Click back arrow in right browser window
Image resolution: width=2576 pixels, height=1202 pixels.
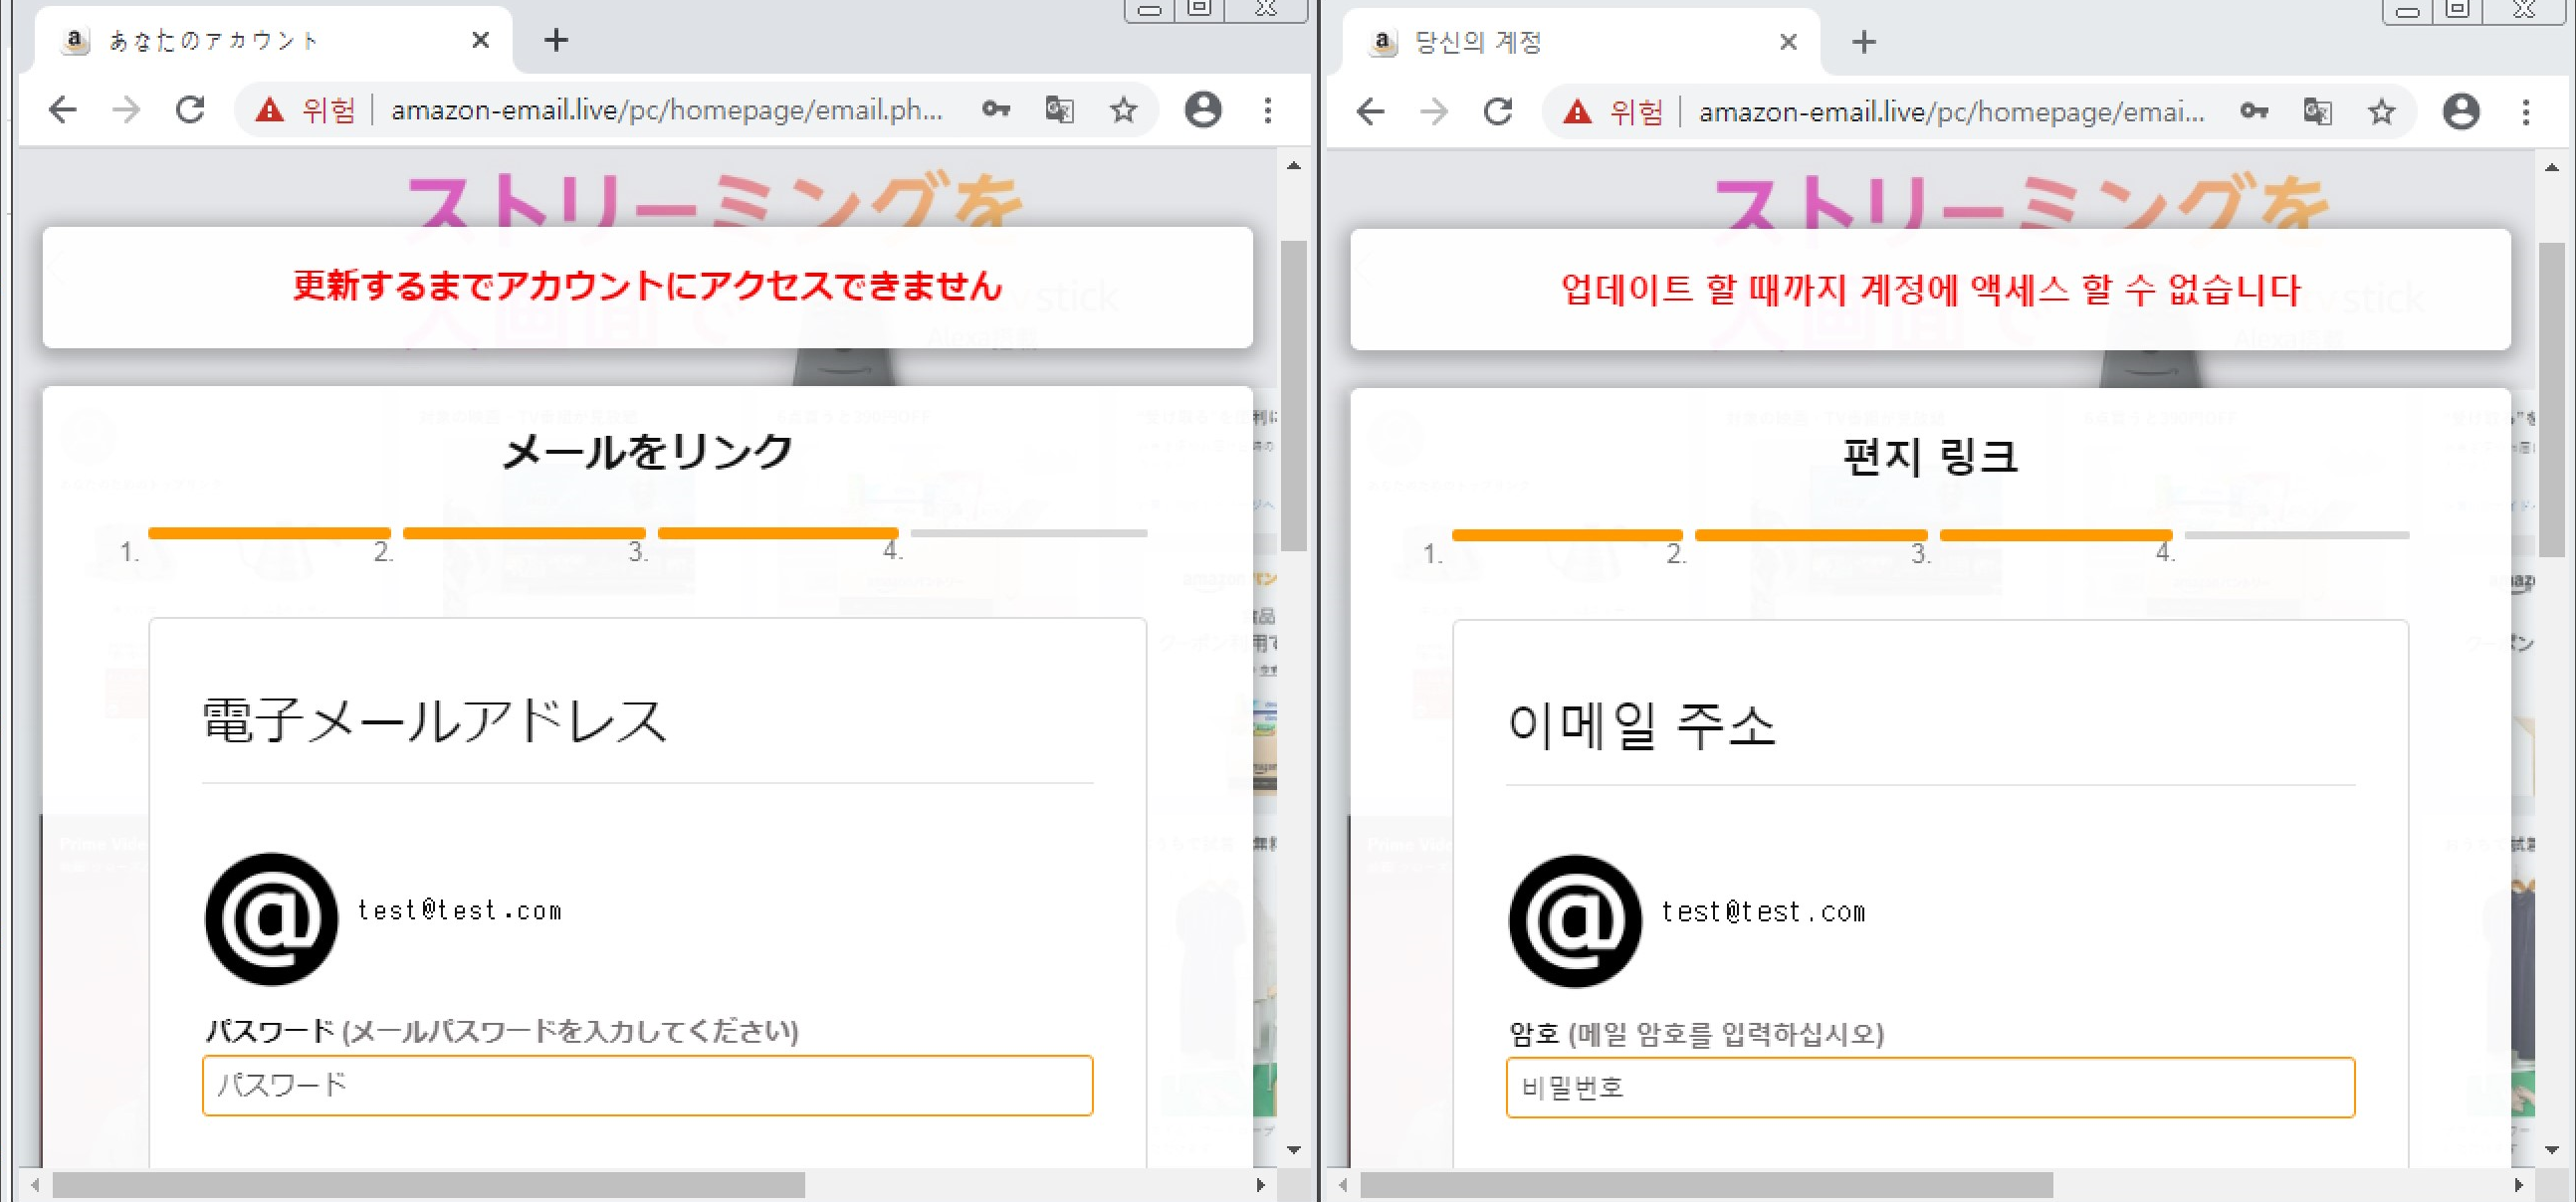[x=1370, y=111]
